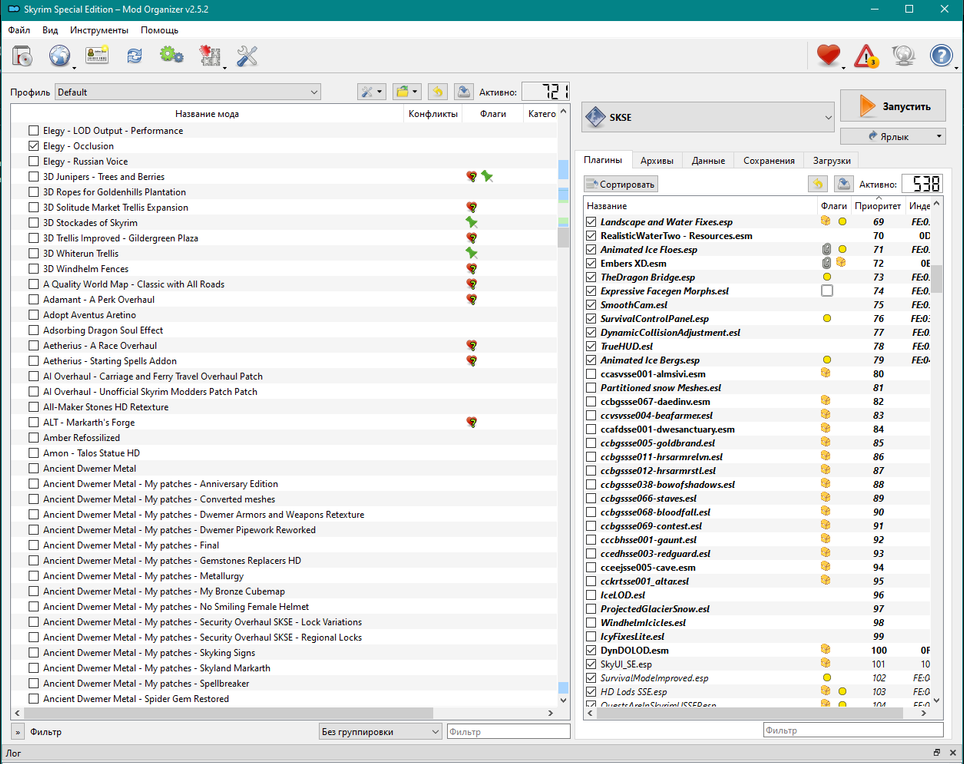The image size is (964, 764).
Task: Check the Amber Refossilized mod checkbox
Action: (x=34, y=438)
